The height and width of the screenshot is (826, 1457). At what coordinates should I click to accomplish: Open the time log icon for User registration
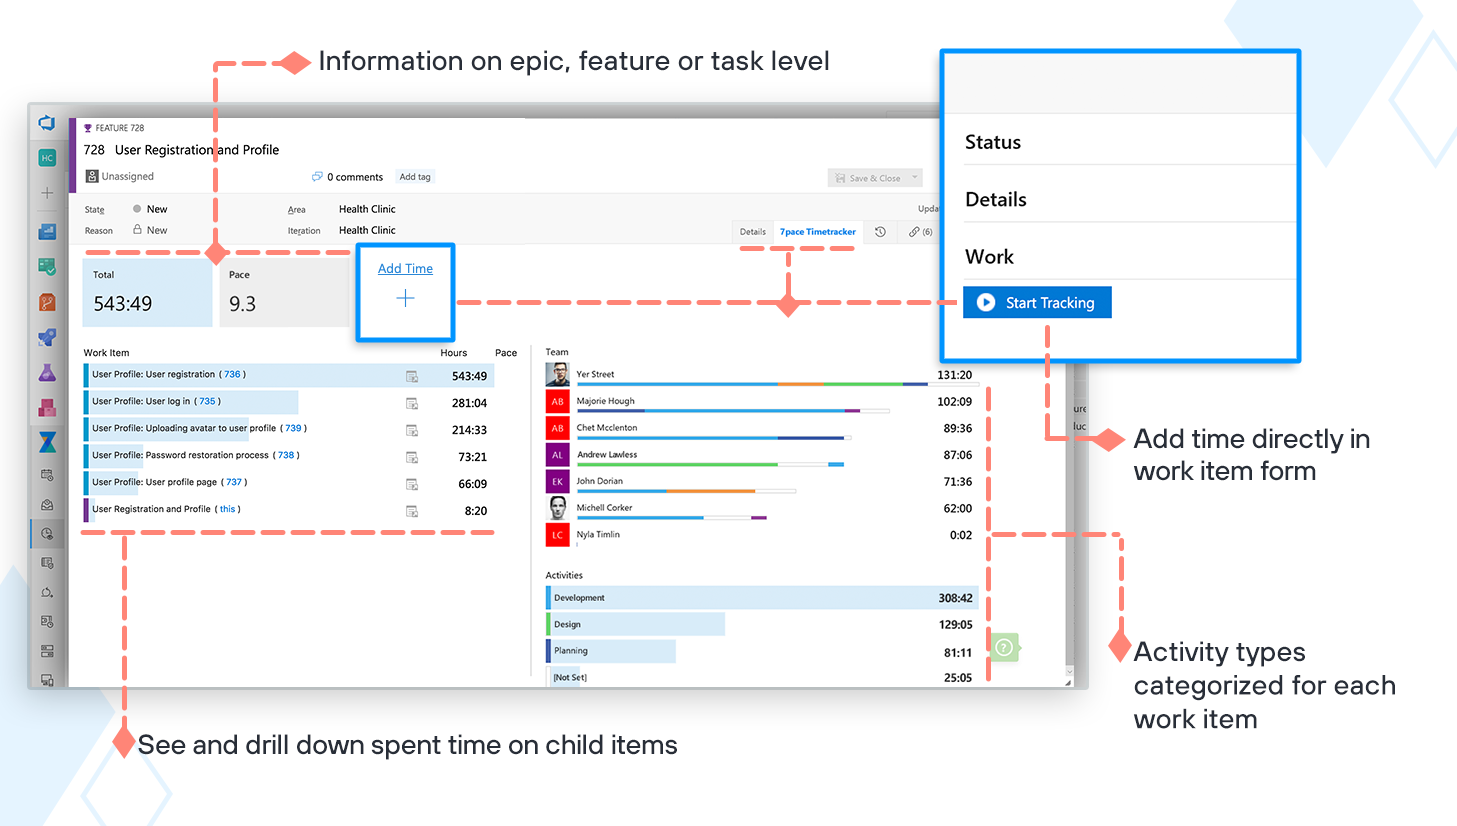411,374
